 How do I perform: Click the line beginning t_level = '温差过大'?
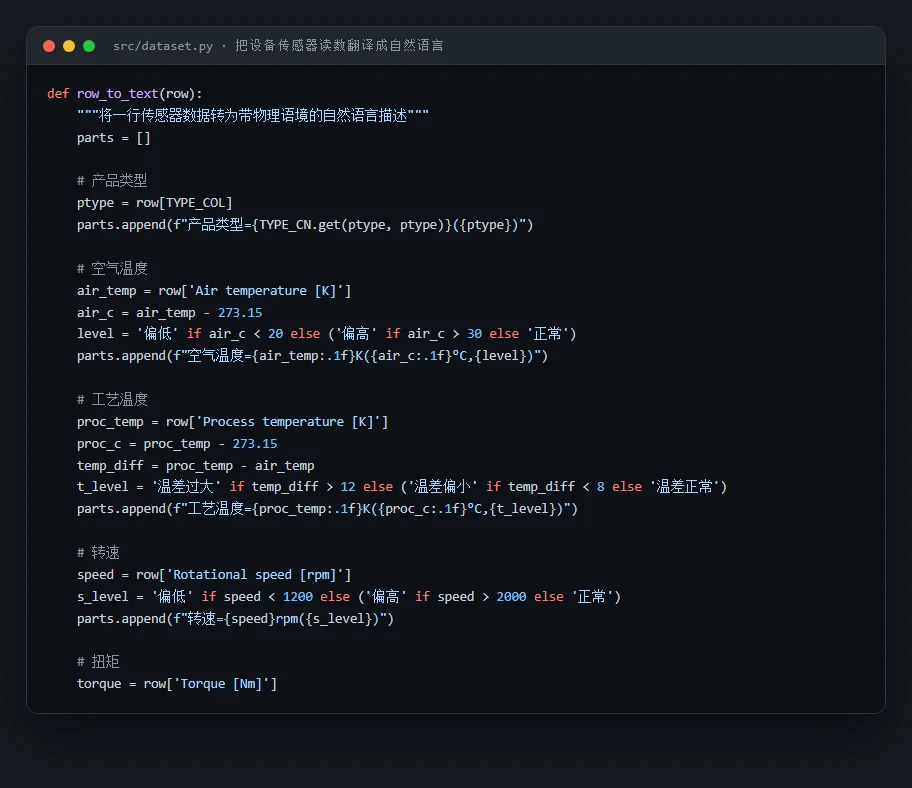click(402, 487)
